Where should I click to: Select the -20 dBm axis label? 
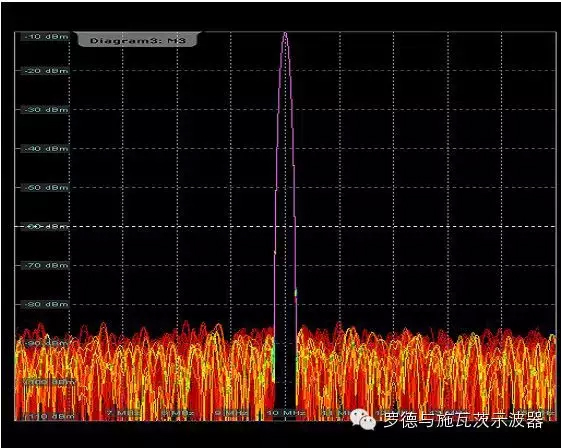pos(46,71)
